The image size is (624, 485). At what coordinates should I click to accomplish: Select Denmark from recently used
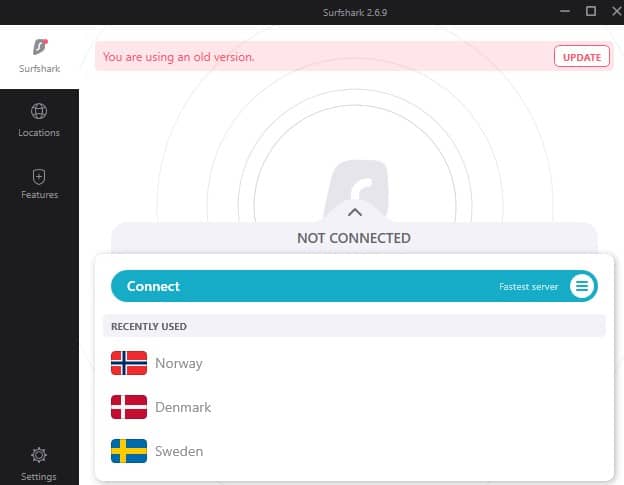pyautogui.click(x=354, y=407)
